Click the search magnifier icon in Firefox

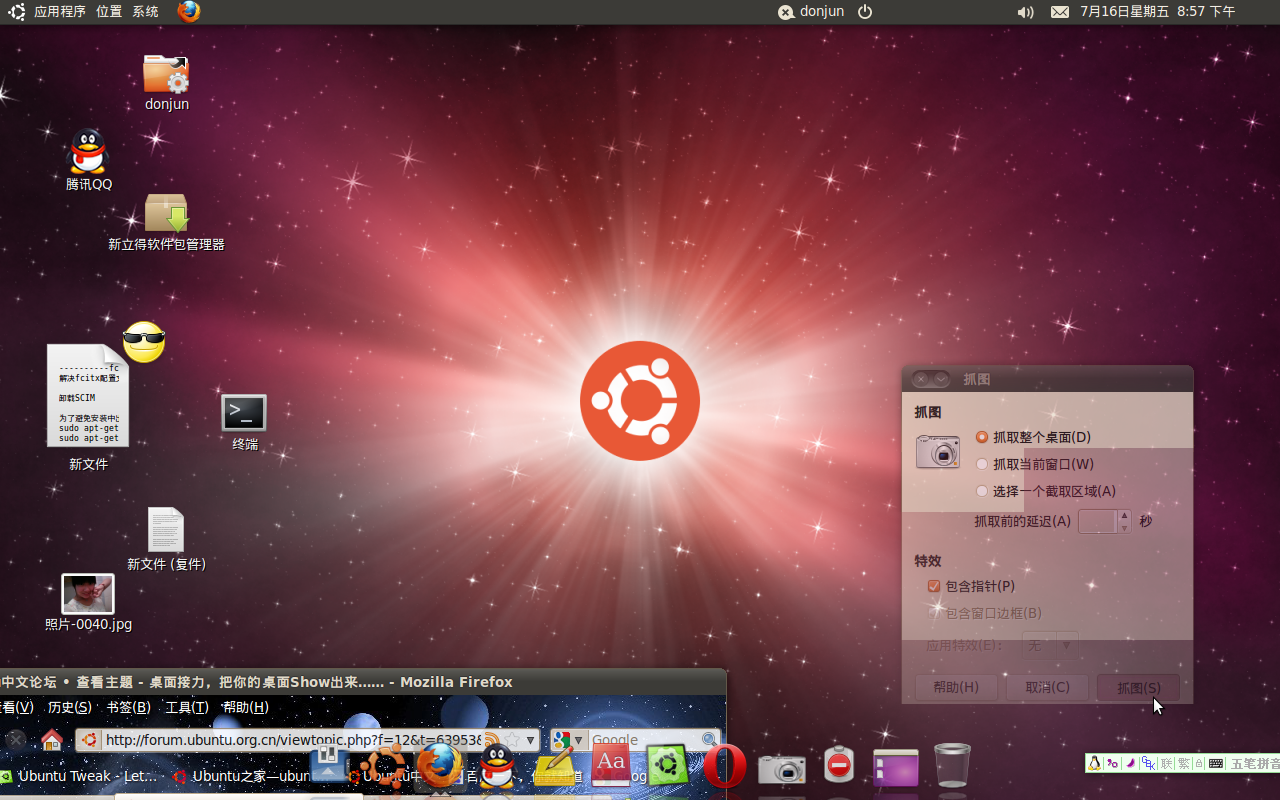click(x=709, y=740)
